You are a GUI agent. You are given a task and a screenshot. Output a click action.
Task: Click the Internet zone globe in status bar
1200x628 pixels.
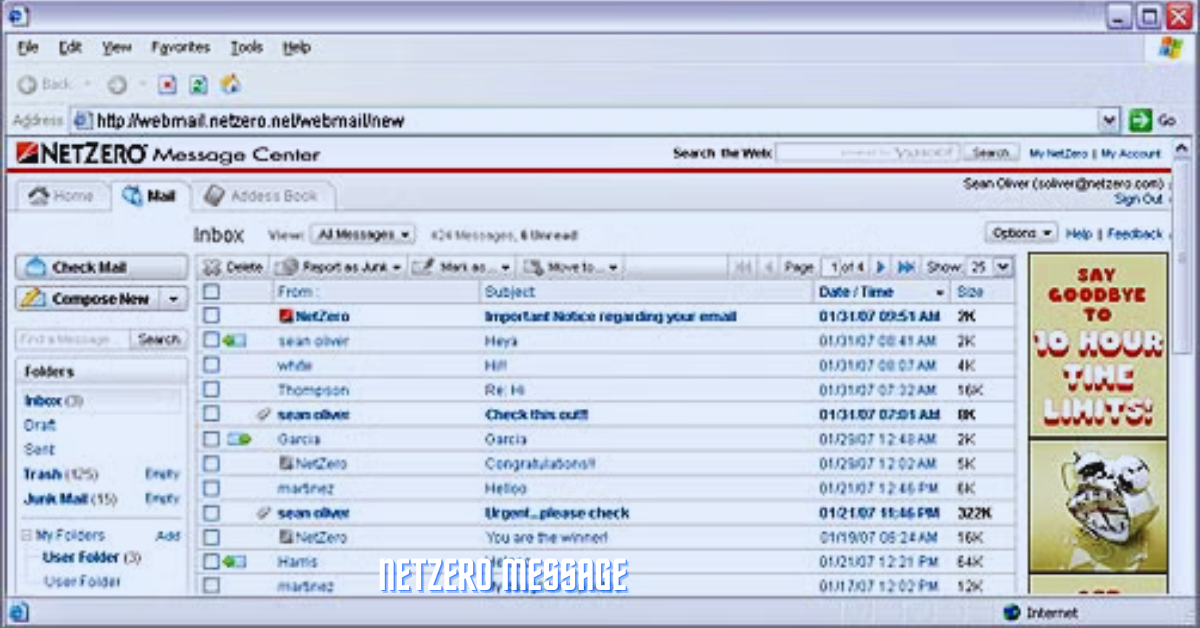(x=1011, y=612)
